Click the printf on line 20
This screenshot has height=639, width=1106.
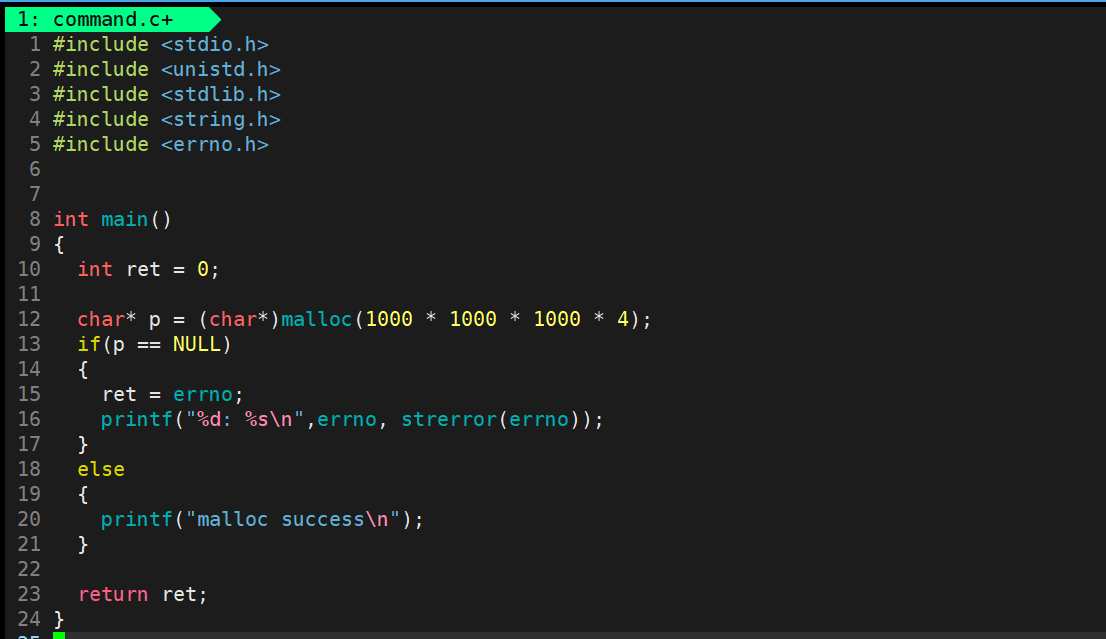click(137, 520)
